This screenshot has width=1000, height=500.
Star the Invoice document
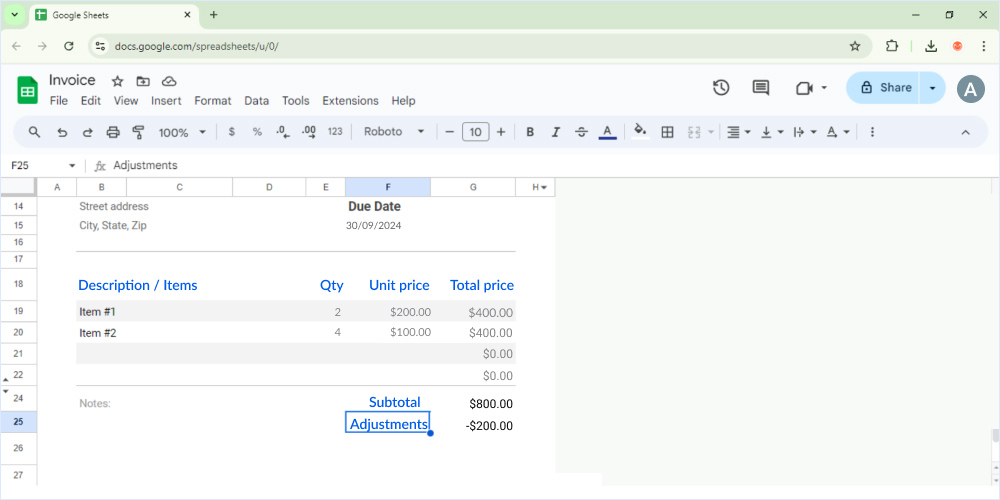tap(117, 81)
